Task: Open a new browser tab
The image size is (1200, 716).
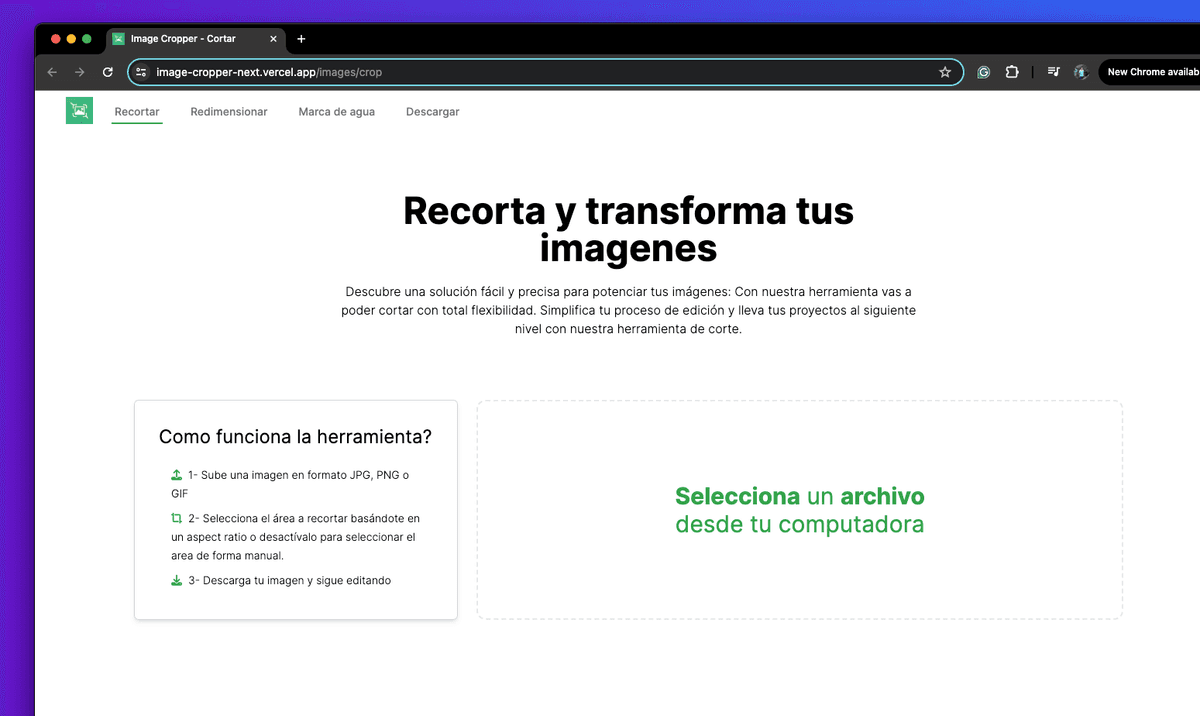Action: click(301, 39)
